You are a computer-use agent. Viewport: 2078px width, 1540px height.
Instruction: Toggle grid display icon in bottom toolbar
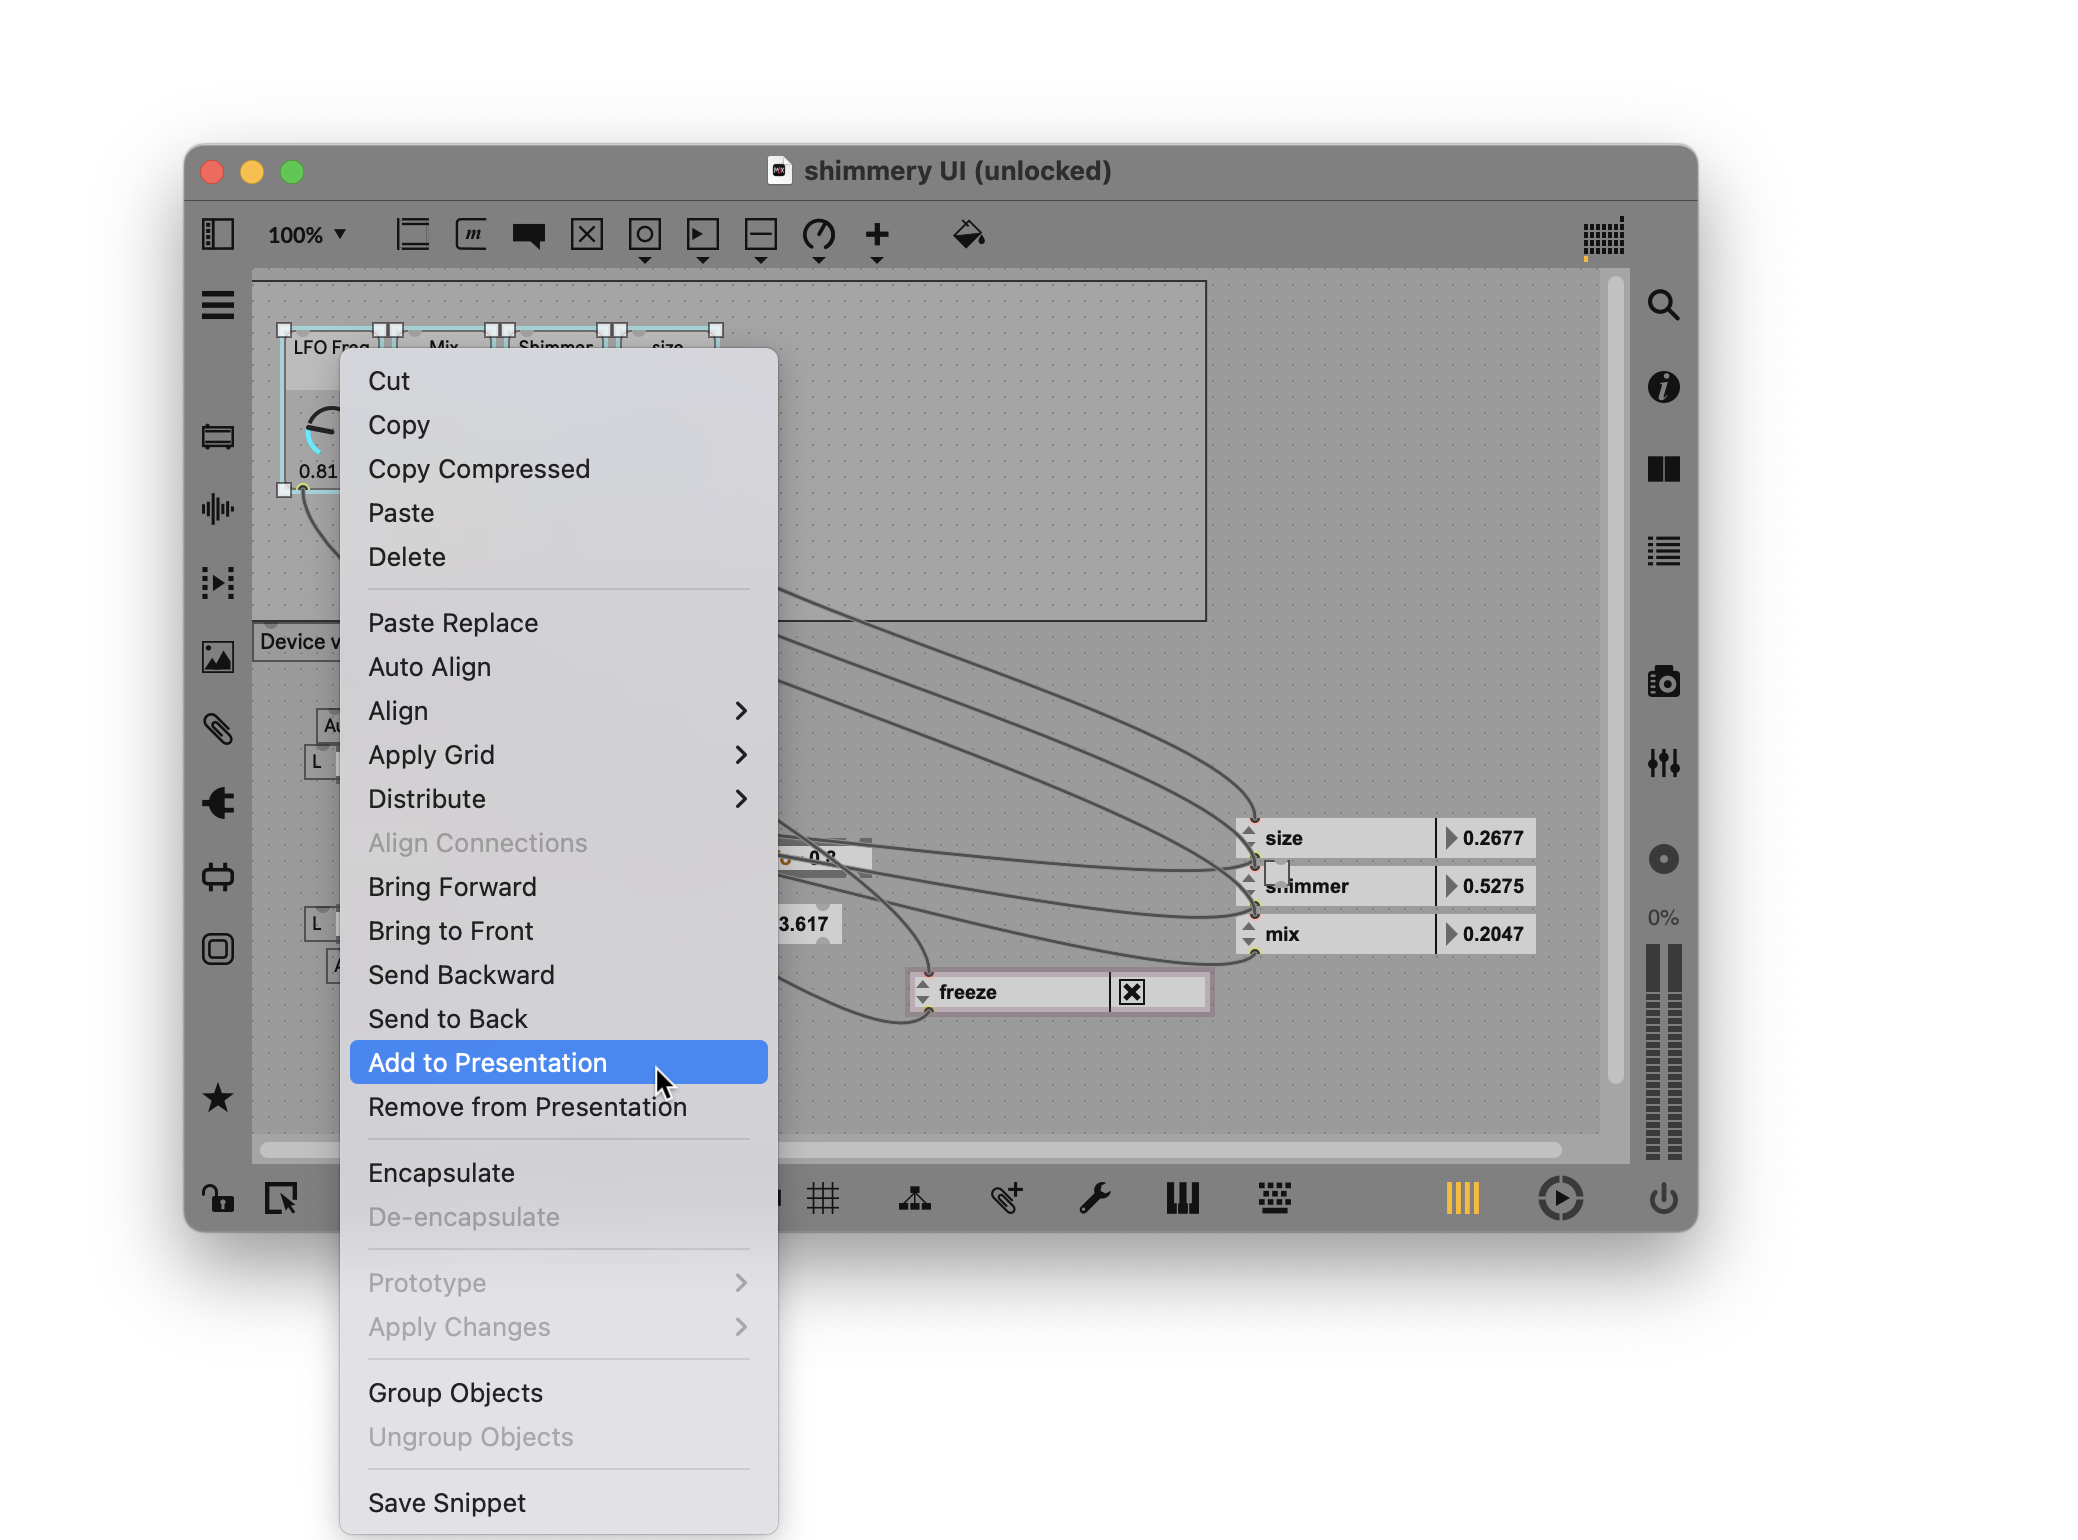[823, 1197]
